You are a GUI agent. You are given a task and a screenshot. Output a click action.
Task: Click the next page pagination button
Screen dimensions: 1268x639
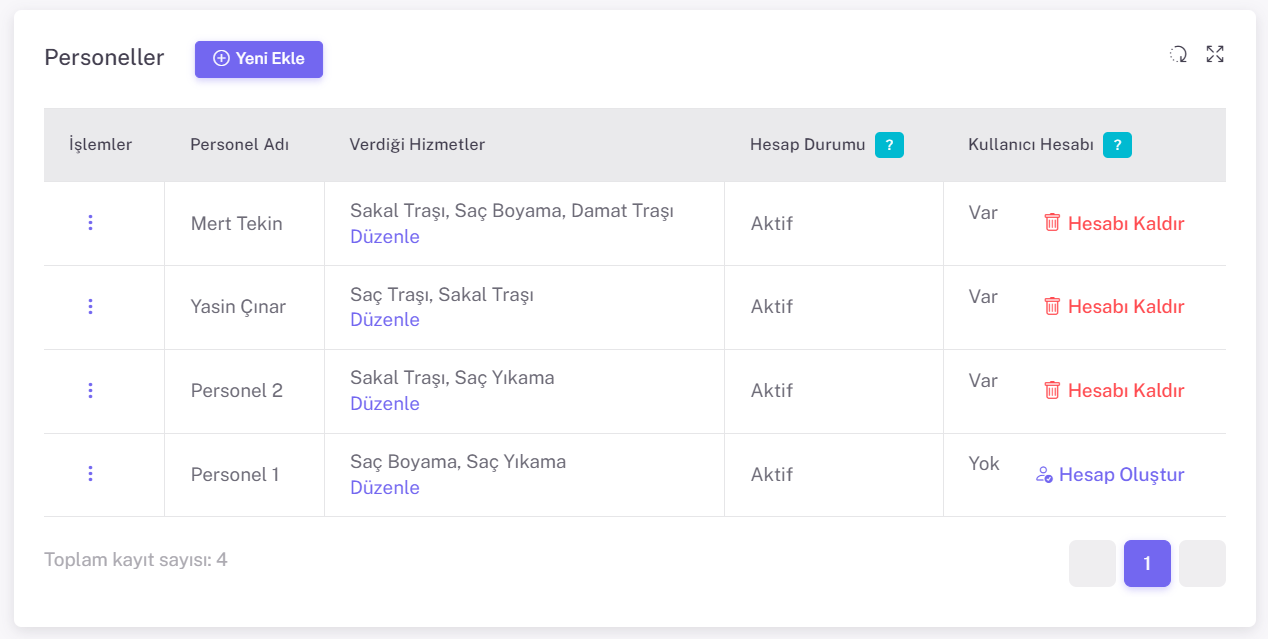[1202, 563]
